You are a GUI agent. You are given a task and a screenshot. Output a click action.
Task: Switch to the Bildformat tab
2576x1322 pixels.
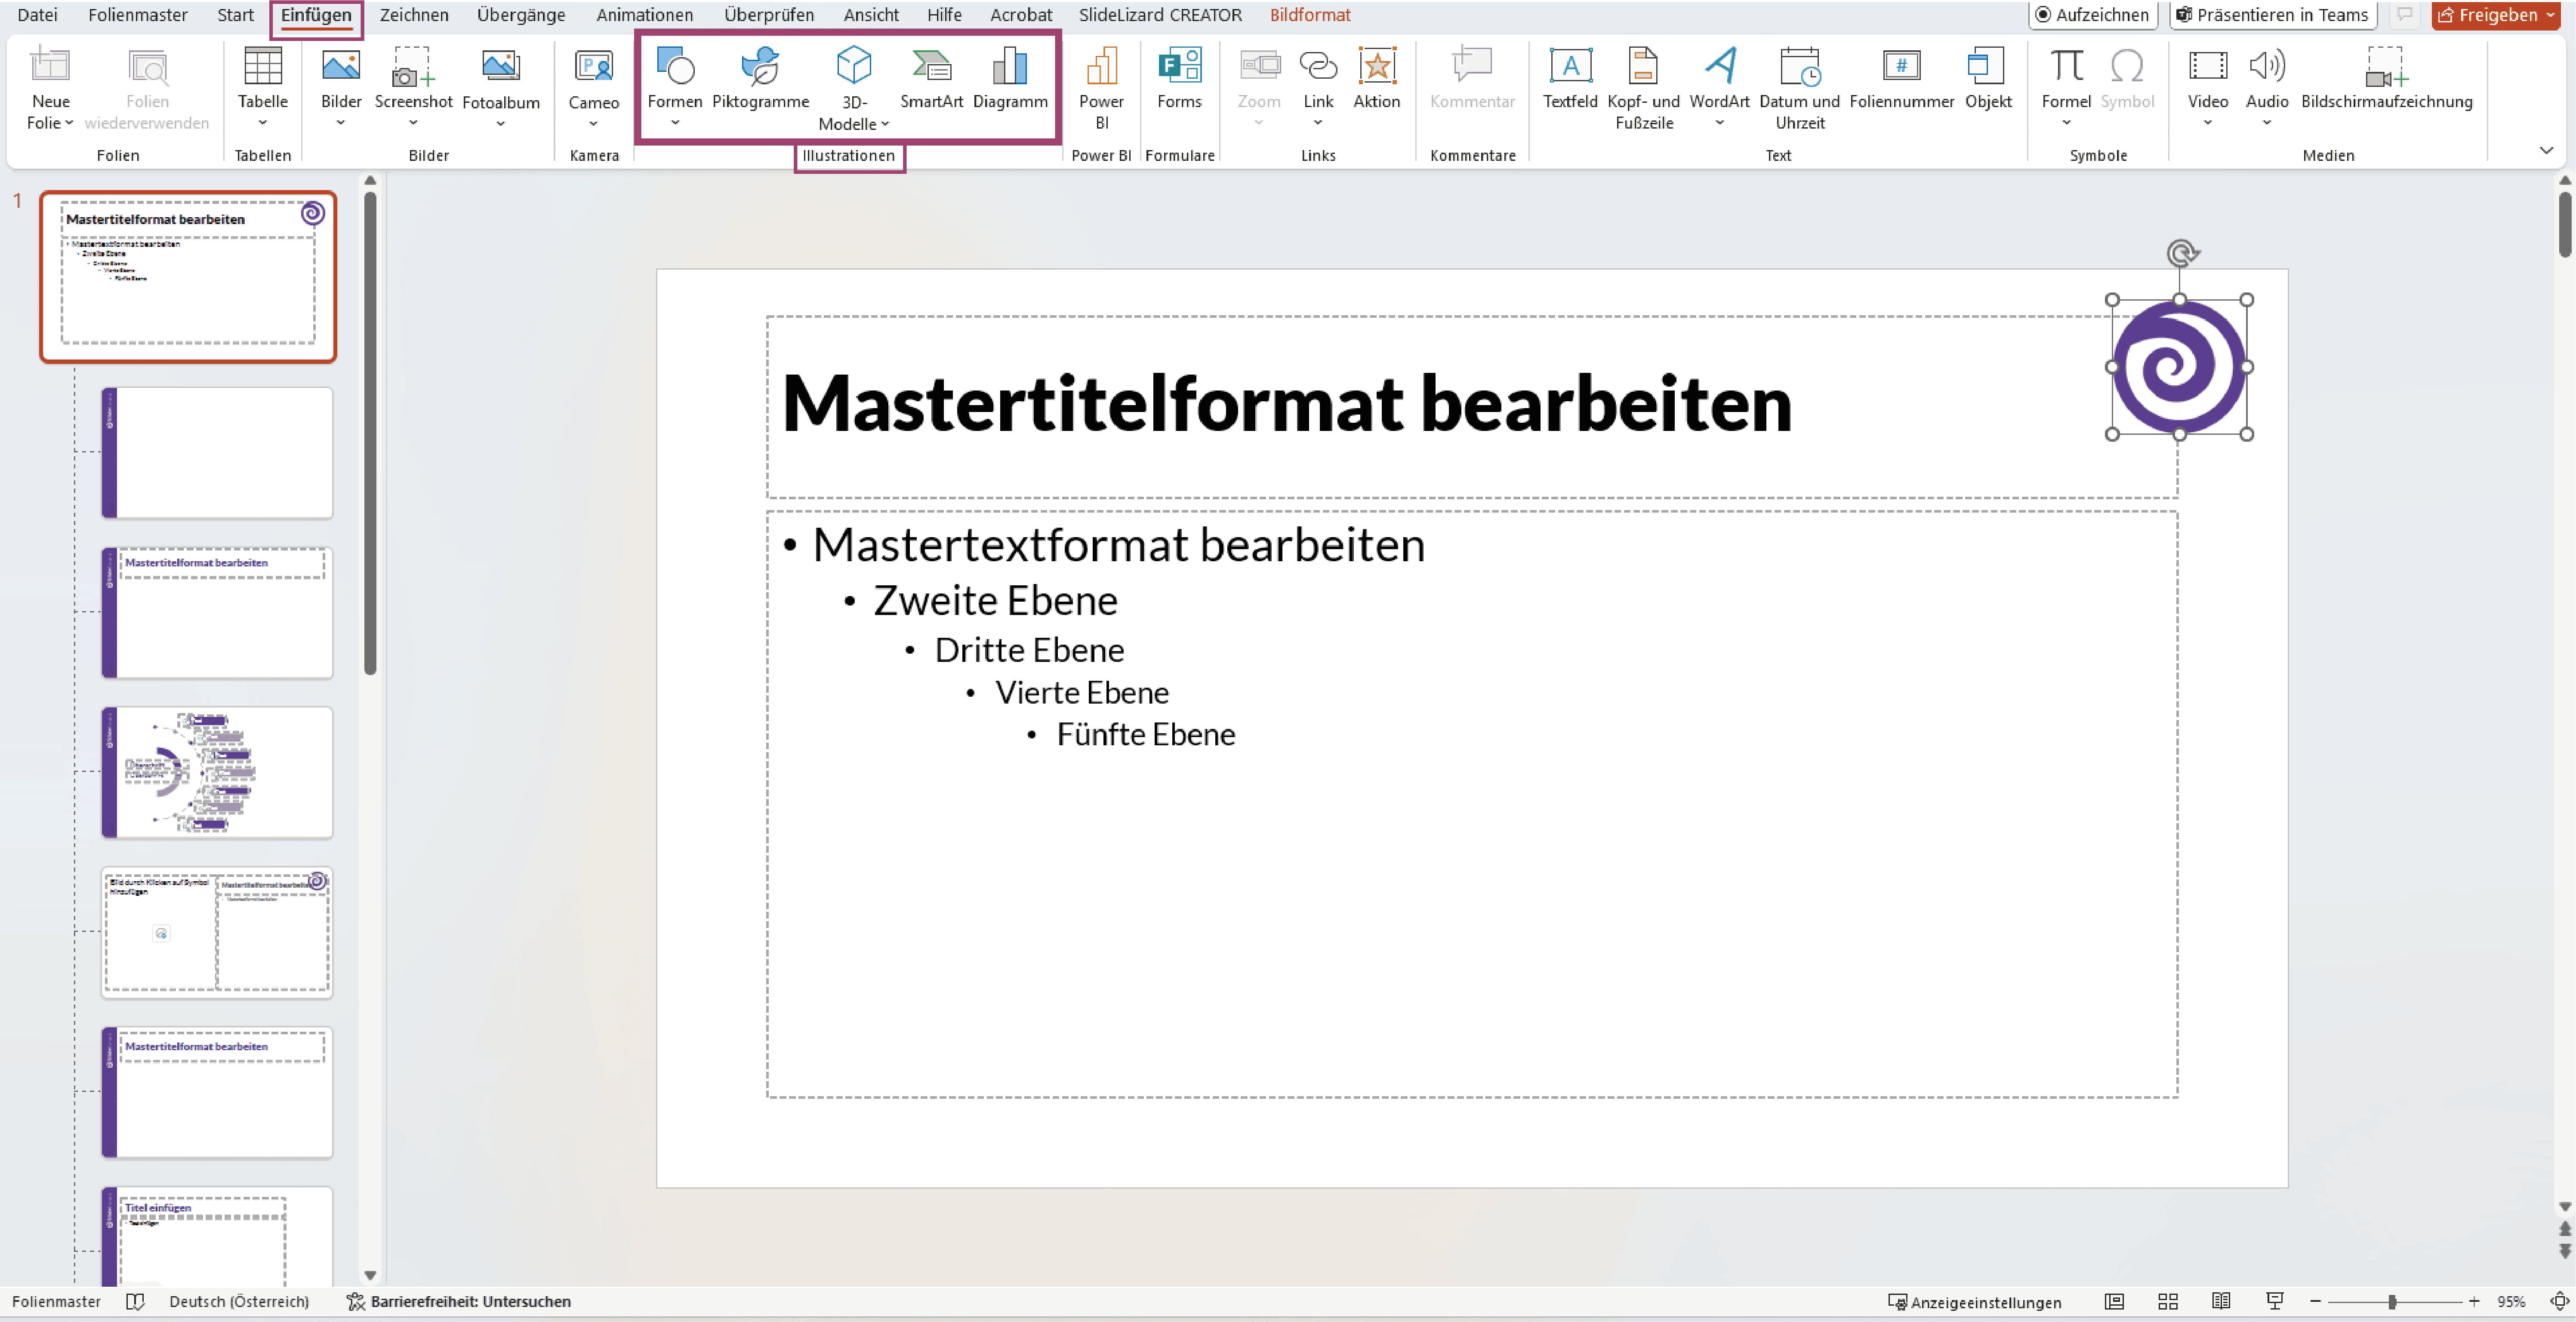pyautogui.click(x=1310, y=15)
